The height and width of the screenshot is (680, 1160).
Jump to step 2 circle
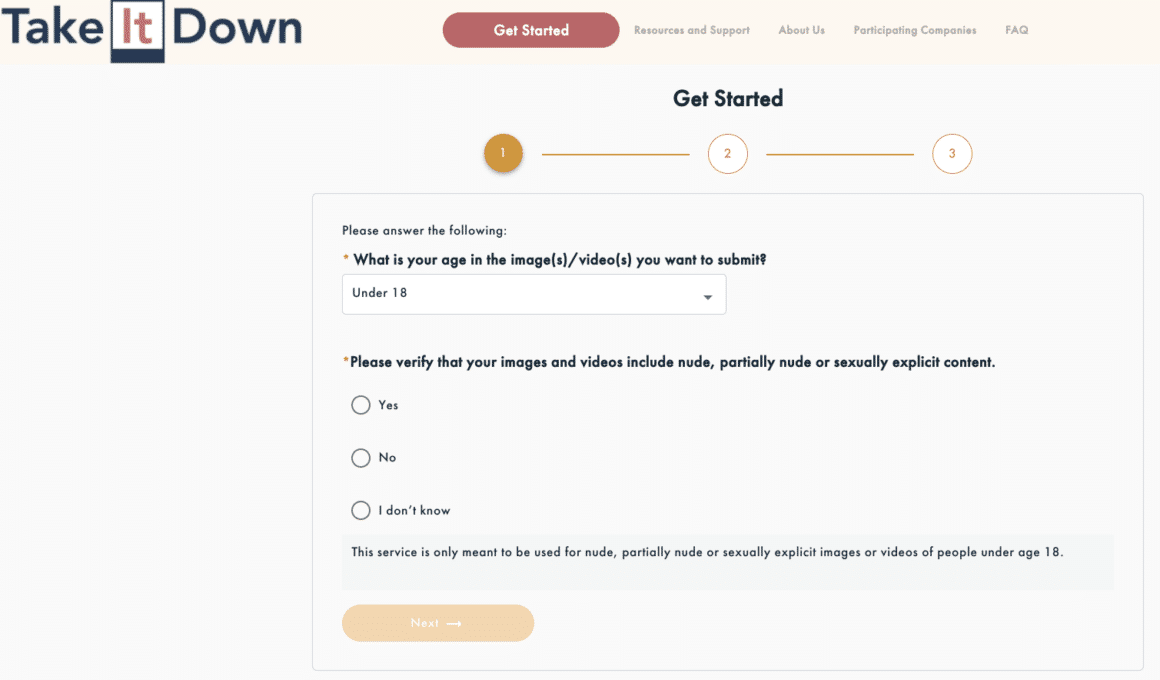[727, 154]
